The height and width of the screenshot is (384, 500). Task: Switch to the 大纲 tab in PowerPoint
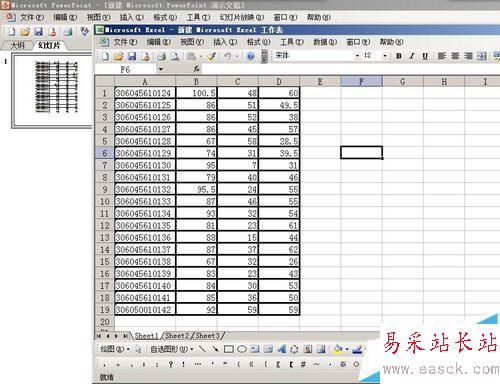point(18,45)
